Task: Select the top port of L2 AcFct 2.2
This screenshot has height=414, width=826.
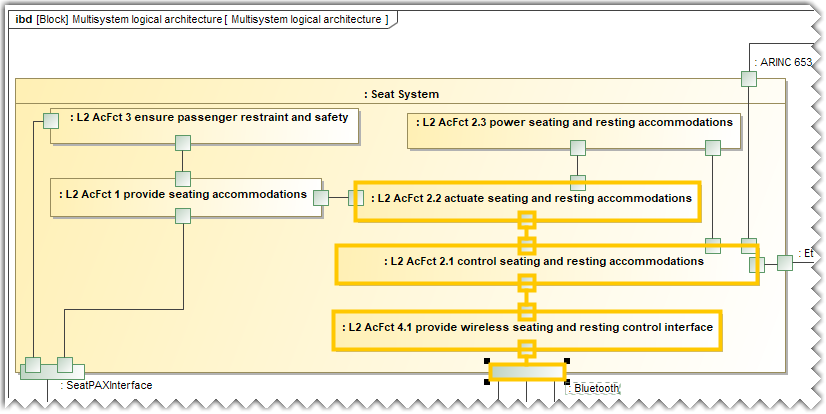Action: click(x=578, y=183)
